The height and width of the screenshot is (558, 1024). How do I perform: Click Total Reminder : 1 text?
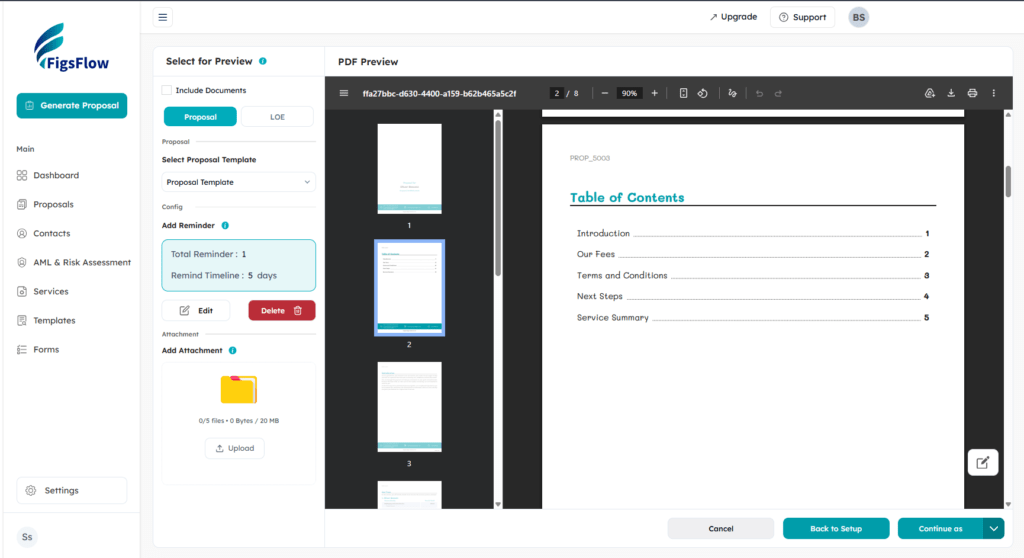pyautogui.click(x=208, y=254)
